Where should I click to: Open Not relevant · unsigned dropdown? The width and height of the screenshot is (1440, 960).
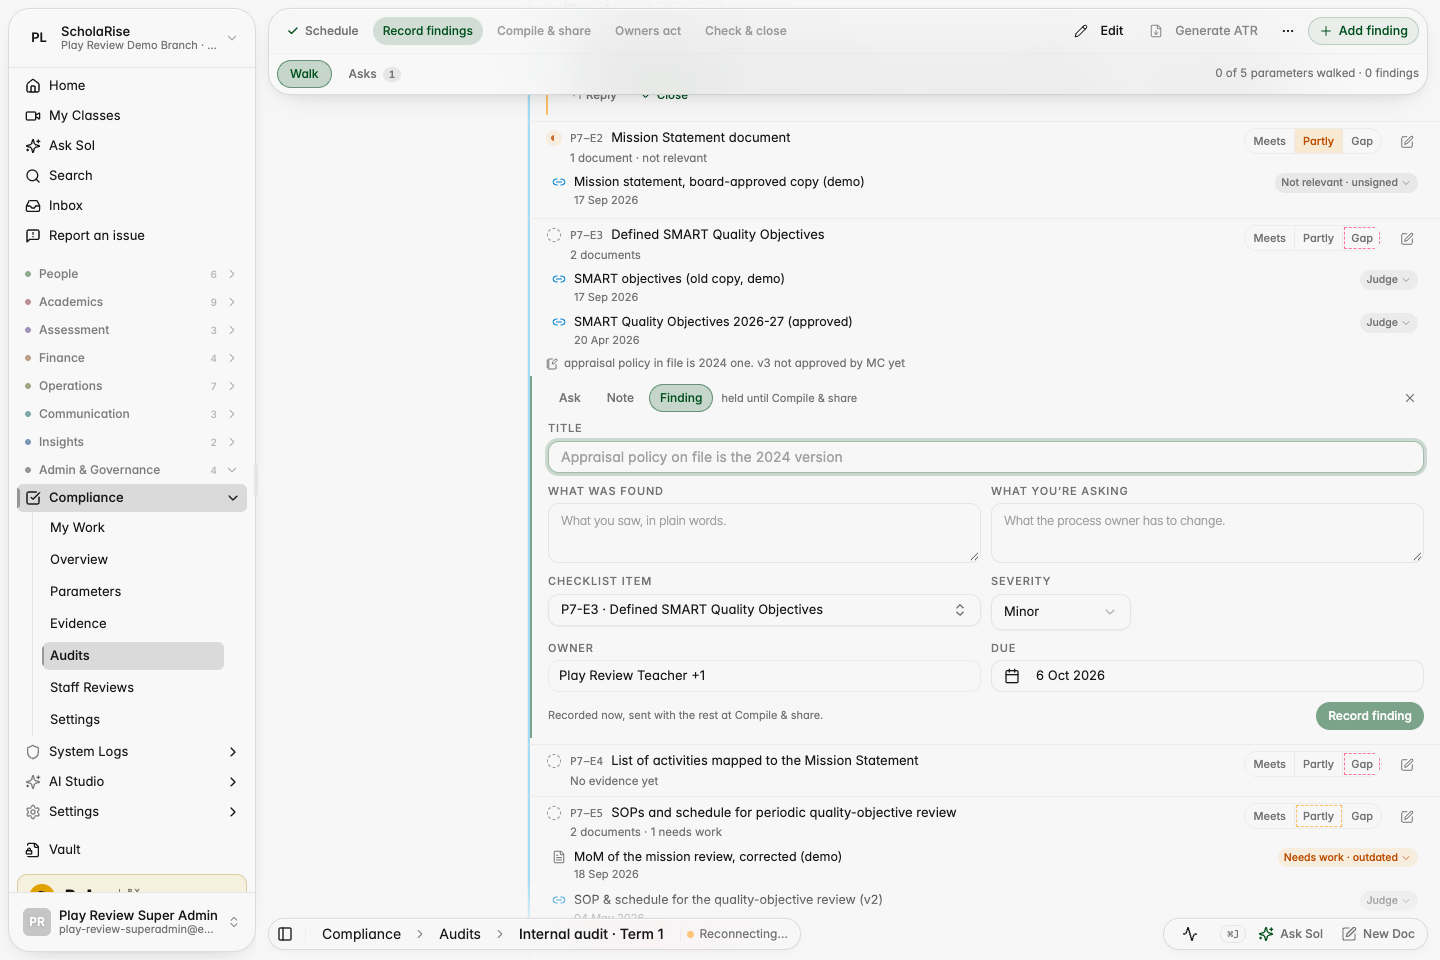point(1346,183)
